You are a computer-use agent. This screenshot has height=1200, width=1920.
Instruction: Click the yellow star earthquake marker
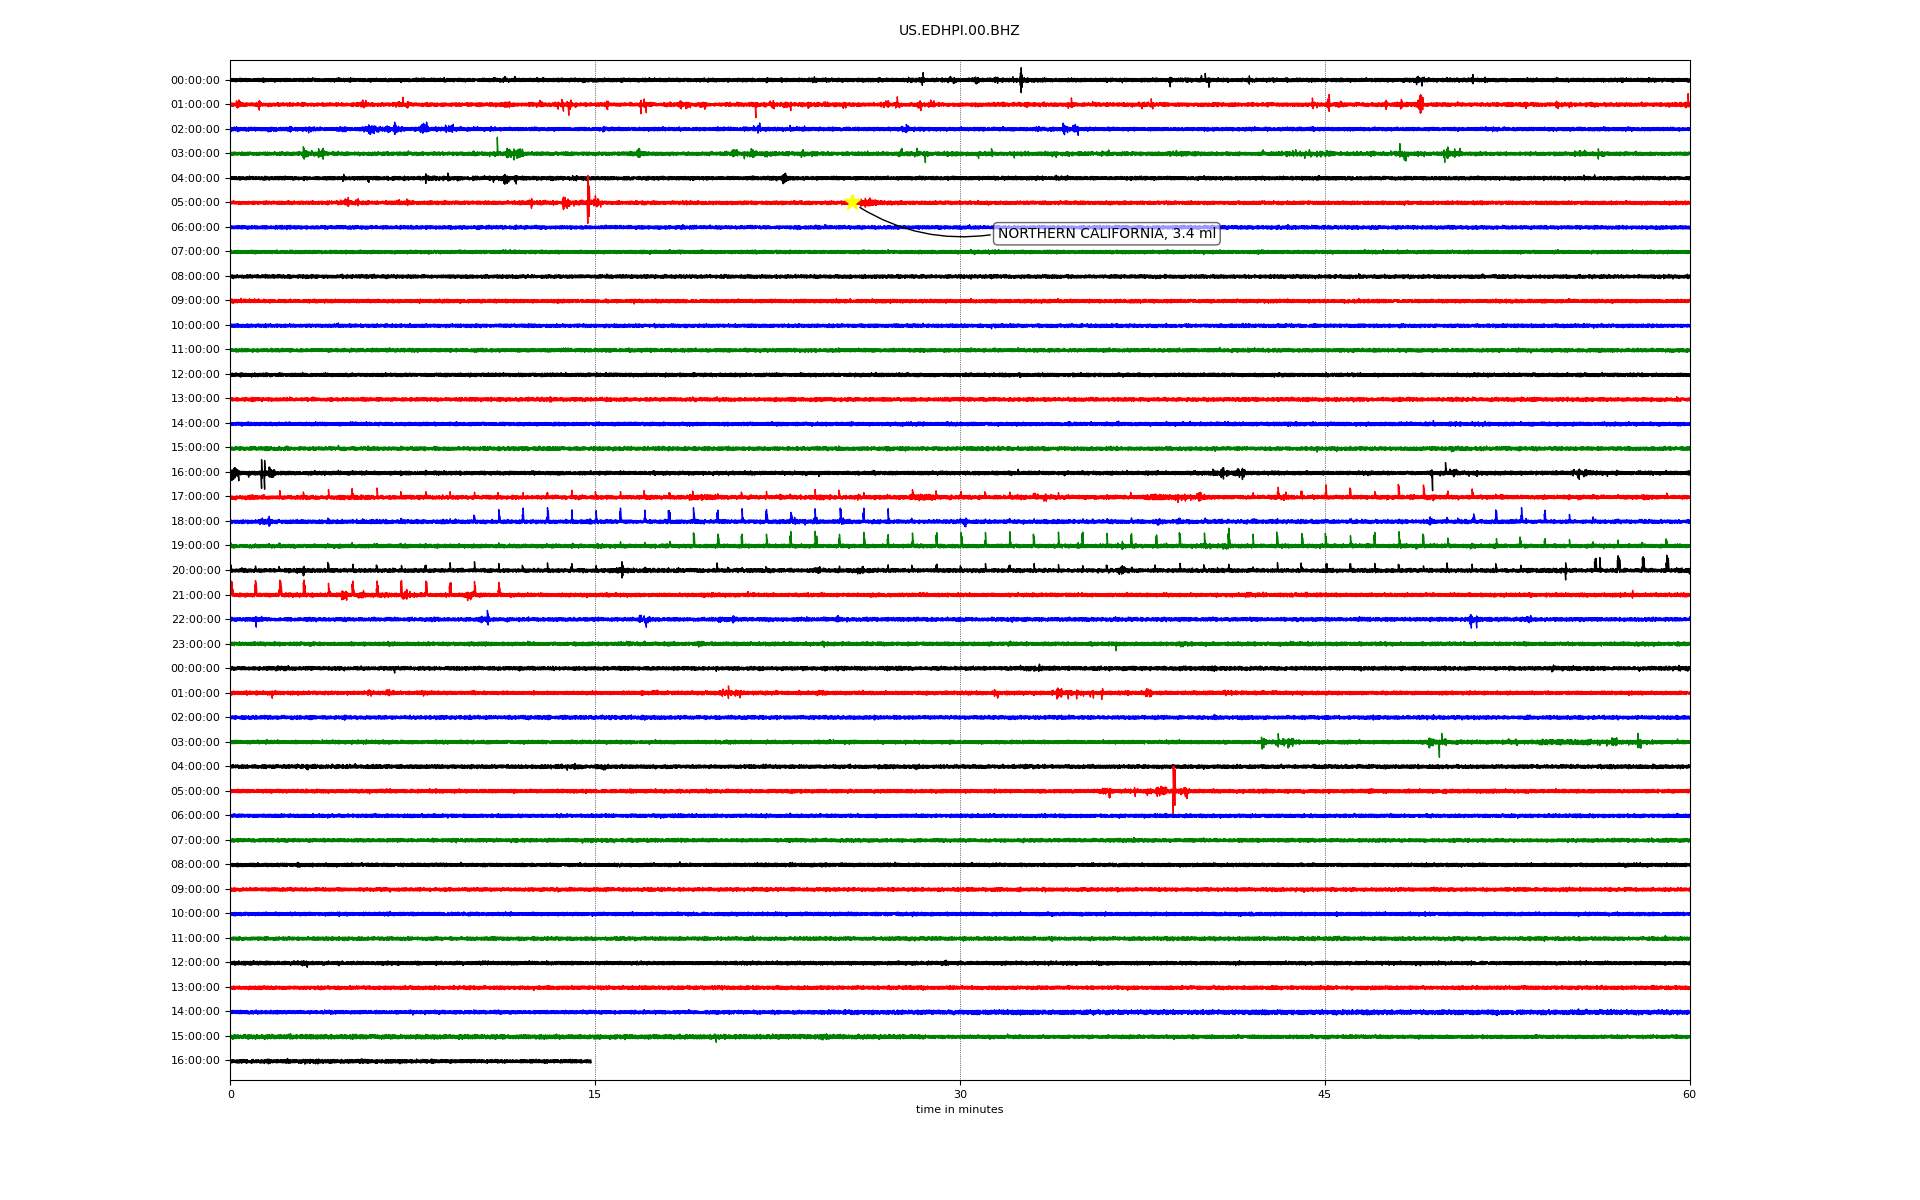click(x=852, y=202)
